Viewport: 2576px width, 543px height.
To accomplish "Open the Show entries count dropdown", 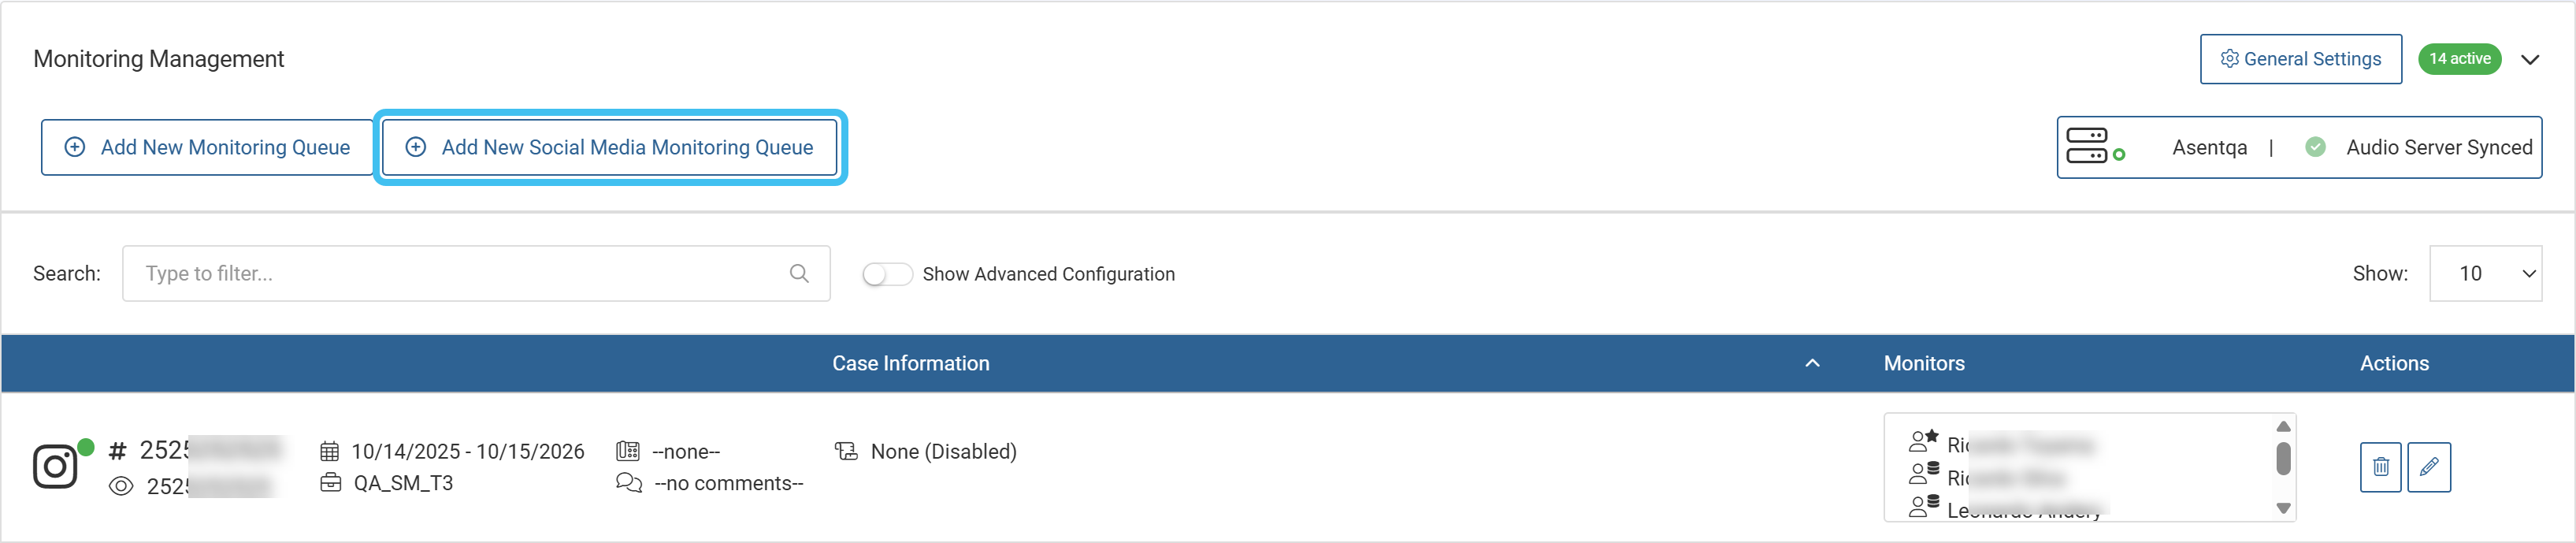I will 2485,274.
